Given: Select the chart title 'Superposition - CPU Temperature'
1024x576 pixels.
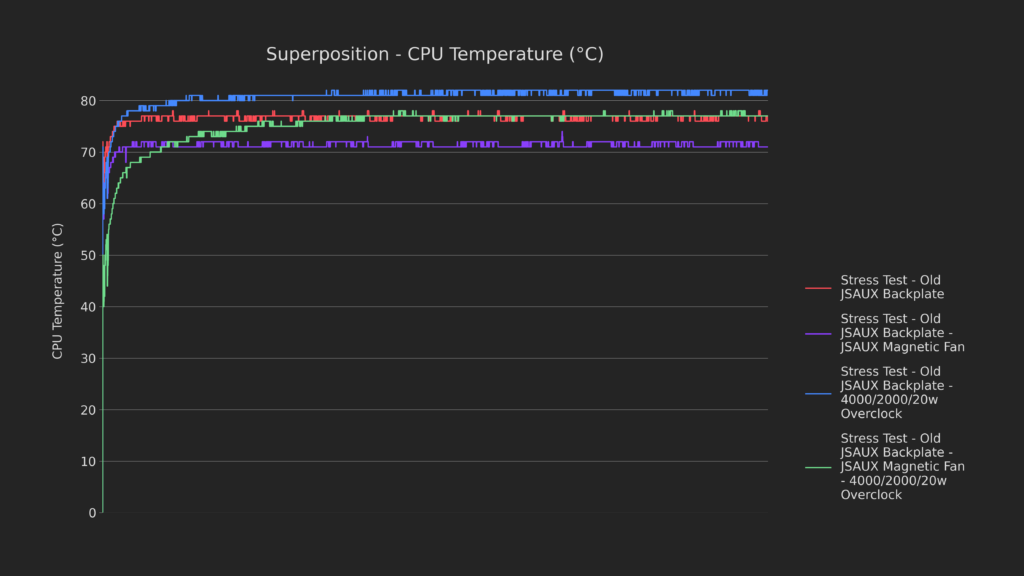Looking at the screenshot, I should [434, 54].
